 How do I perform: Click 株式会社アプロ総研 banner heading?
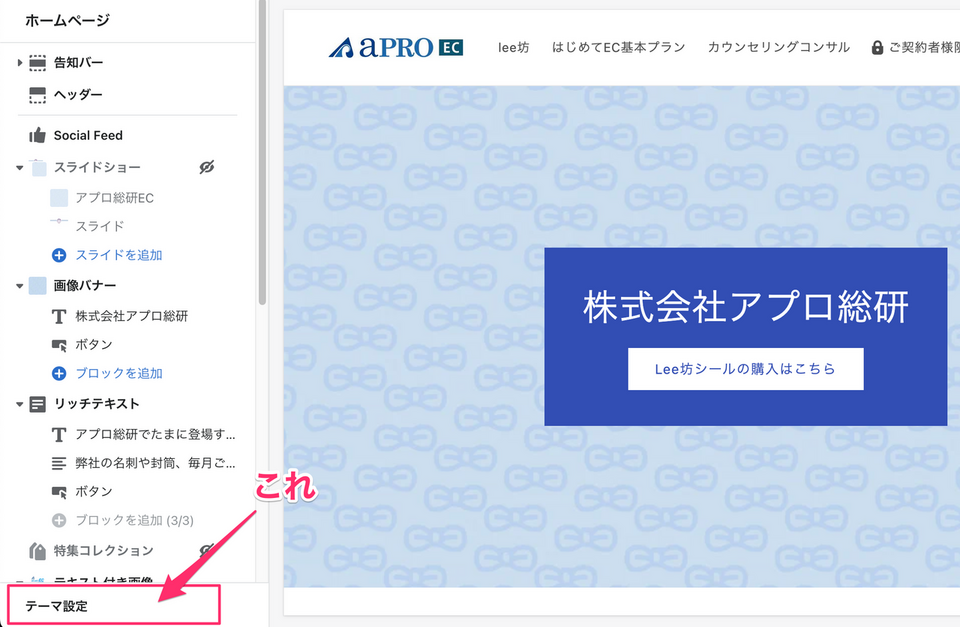pyautogui.click(x=746, y=306)
